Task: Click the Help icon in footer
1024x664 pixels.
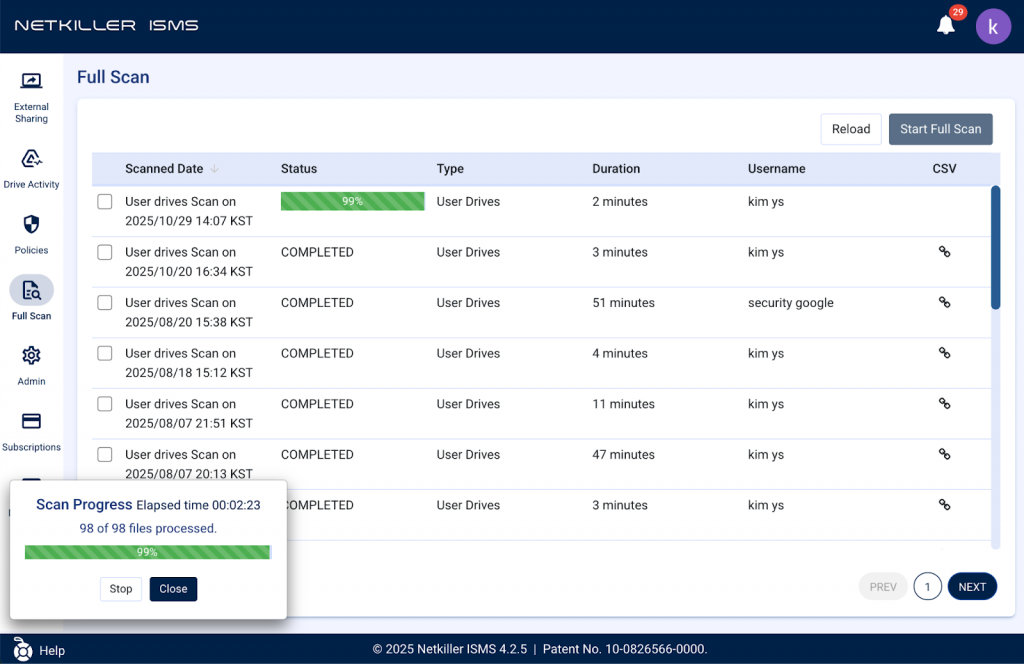Action: pos(23,650)
